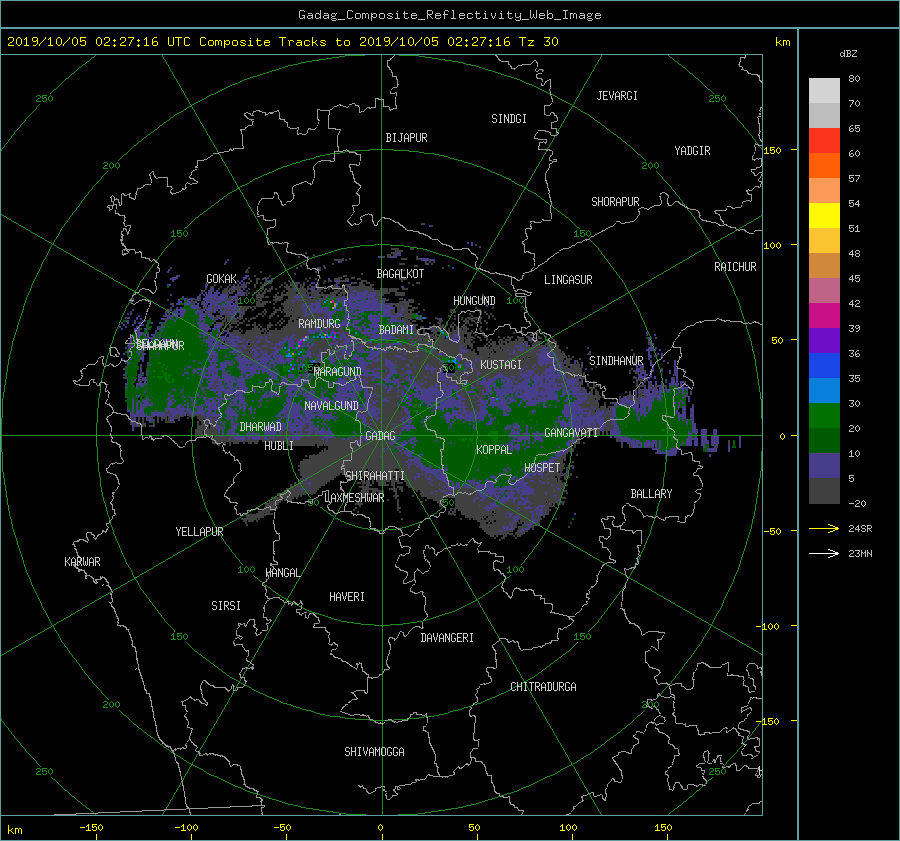
Task: Click the yellow 24SR track arrow
Action: pos(824,528)
